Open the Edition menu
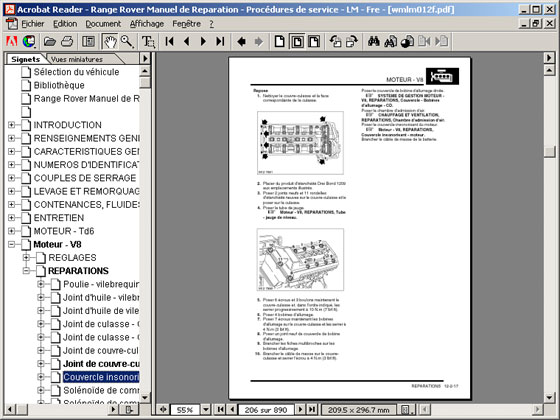The image size is (560, 420). point(65,24)
